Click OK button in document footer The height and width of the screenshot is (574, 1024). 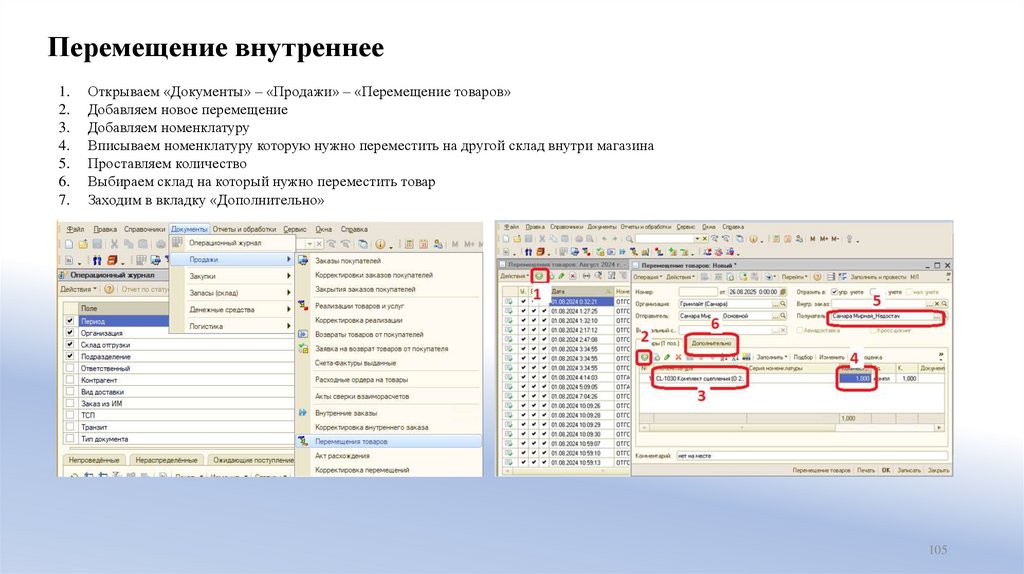(x=886, y=470)
